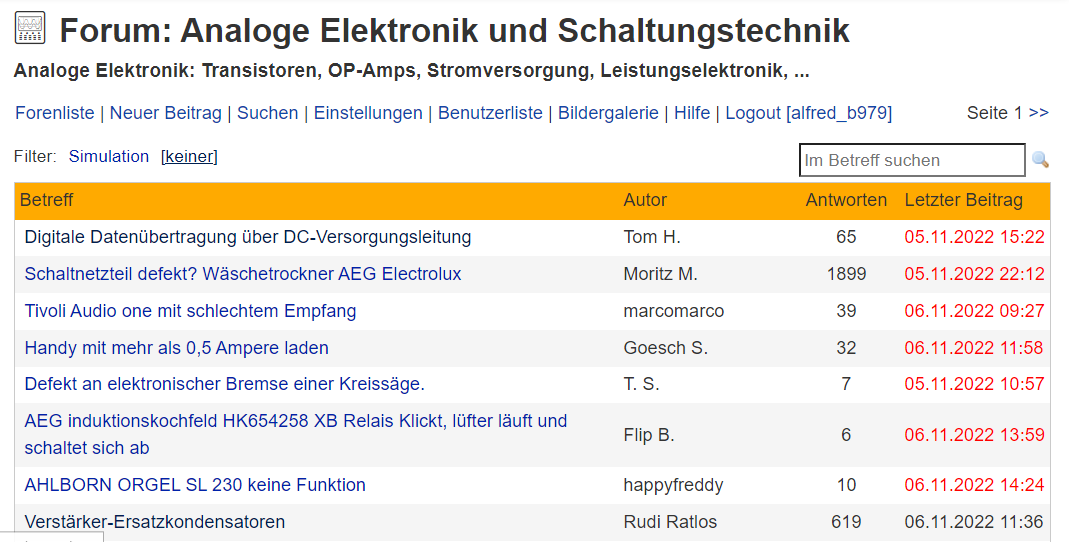Screen dimensions: 1069x542
Task: Click the forum oscilloscope logo icon
Action: pos(30,29)
